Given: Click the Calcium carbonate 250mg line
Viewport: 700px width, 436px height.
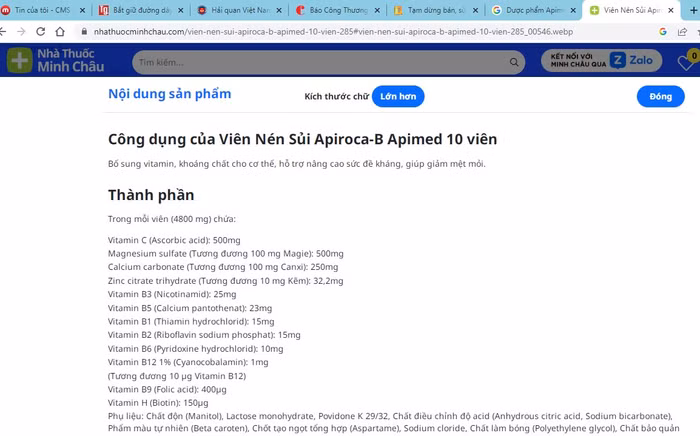Looking at the screenshot, I should coord(223,267).
